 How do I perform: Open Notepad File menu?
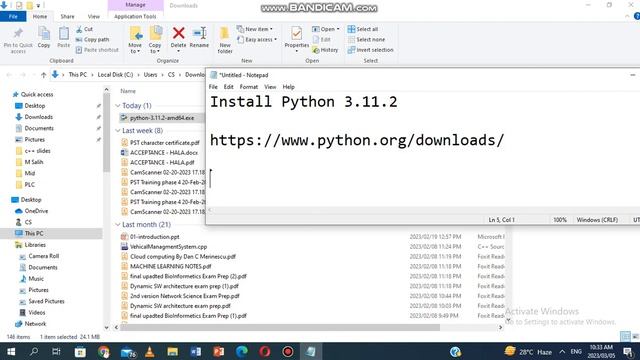[x=213, y=87]
